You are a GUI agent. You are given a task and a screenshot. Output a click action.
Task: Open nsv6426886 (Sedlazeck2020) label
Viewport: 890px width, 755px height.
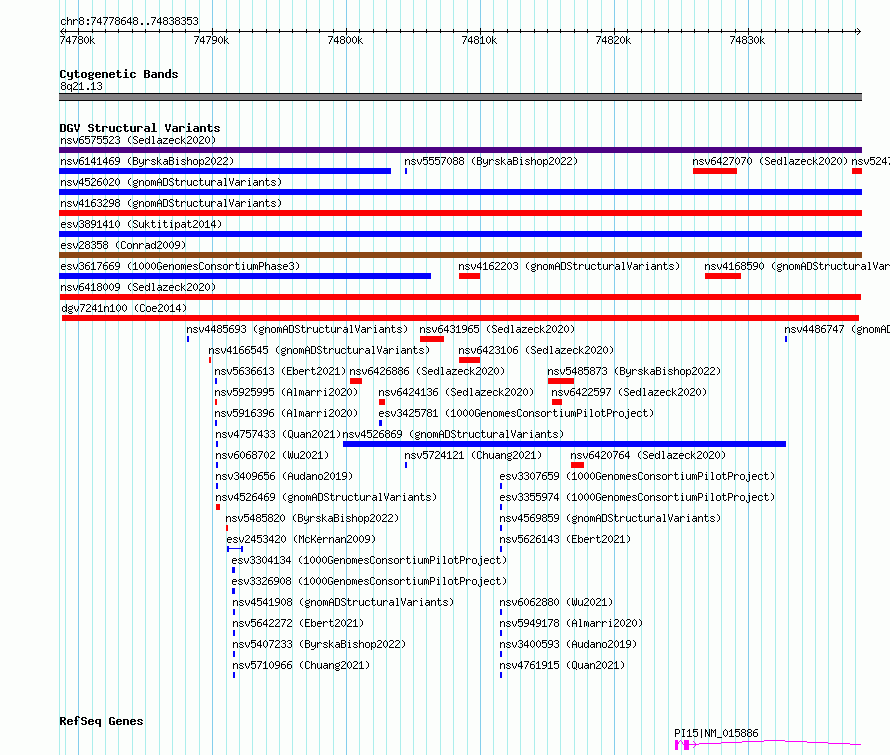(x=427, y=371)
